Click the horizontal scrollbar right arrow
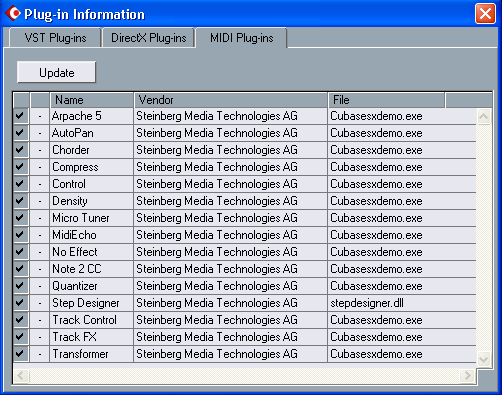 coord(467,376)
